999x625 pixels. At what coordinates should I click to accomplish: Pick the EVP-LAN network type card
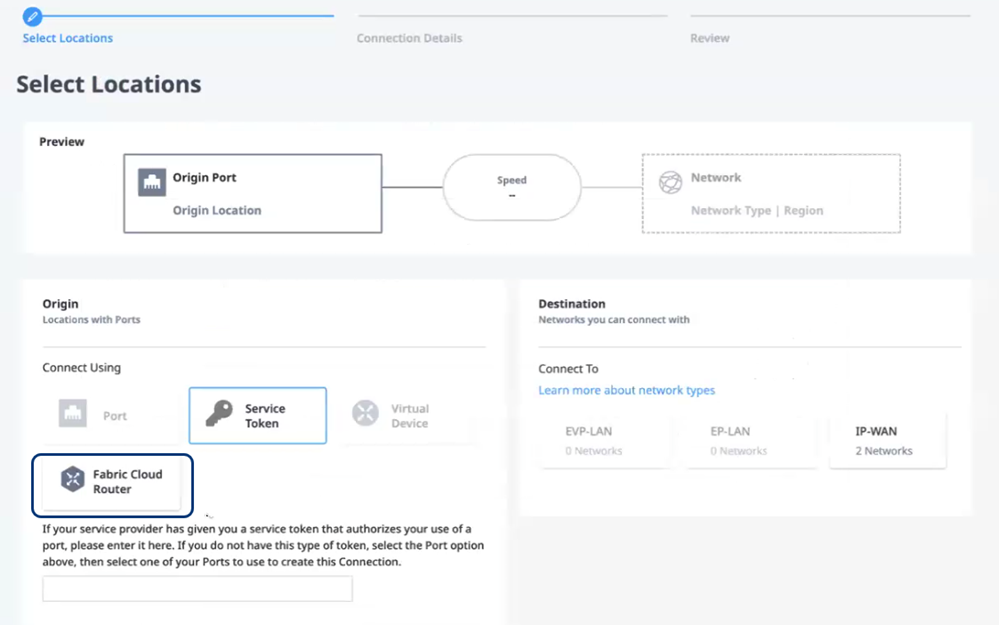(604, 441)
